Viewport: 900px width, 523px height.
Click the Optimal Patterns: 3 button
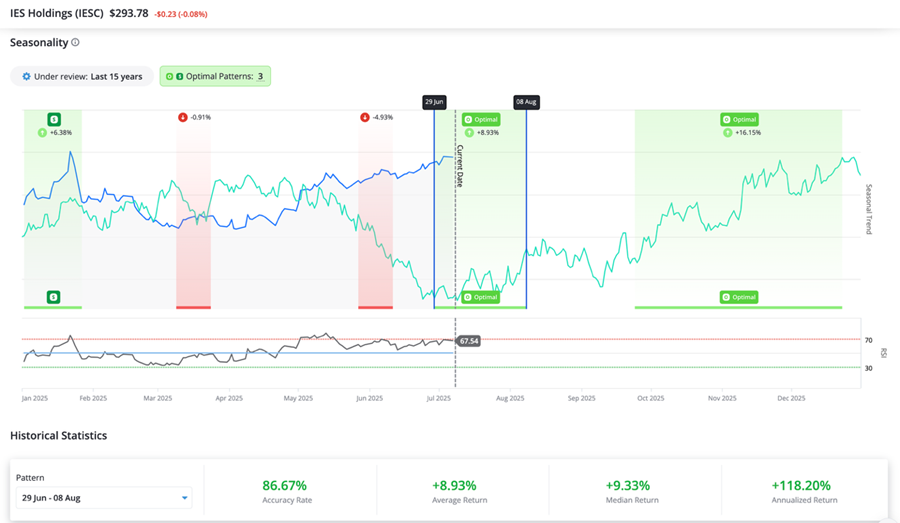(215, 76)
